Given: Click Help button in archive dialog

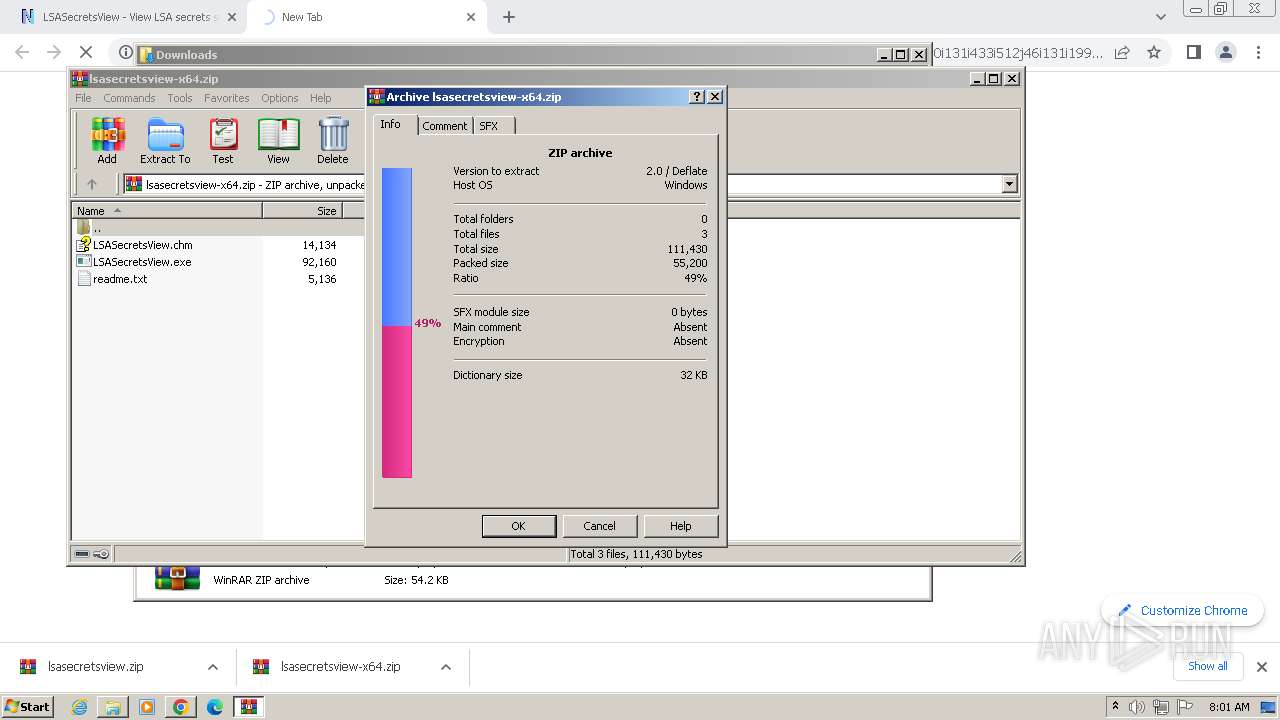Looking at the screenshot, I should (x=680, y=526).
